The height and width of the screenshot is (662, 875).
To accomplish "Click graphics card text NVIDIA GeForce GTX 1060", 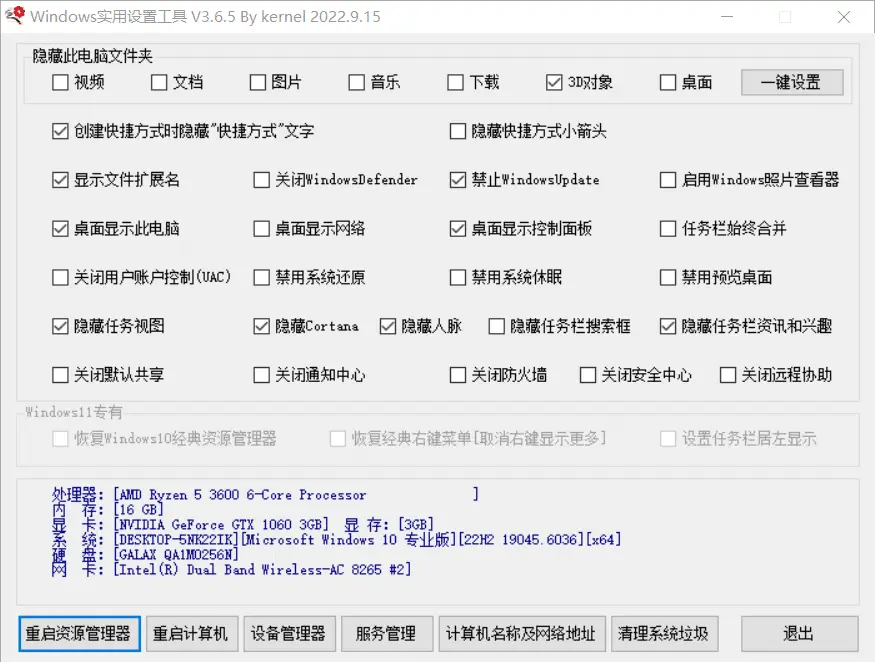I will tap(209, 525).
